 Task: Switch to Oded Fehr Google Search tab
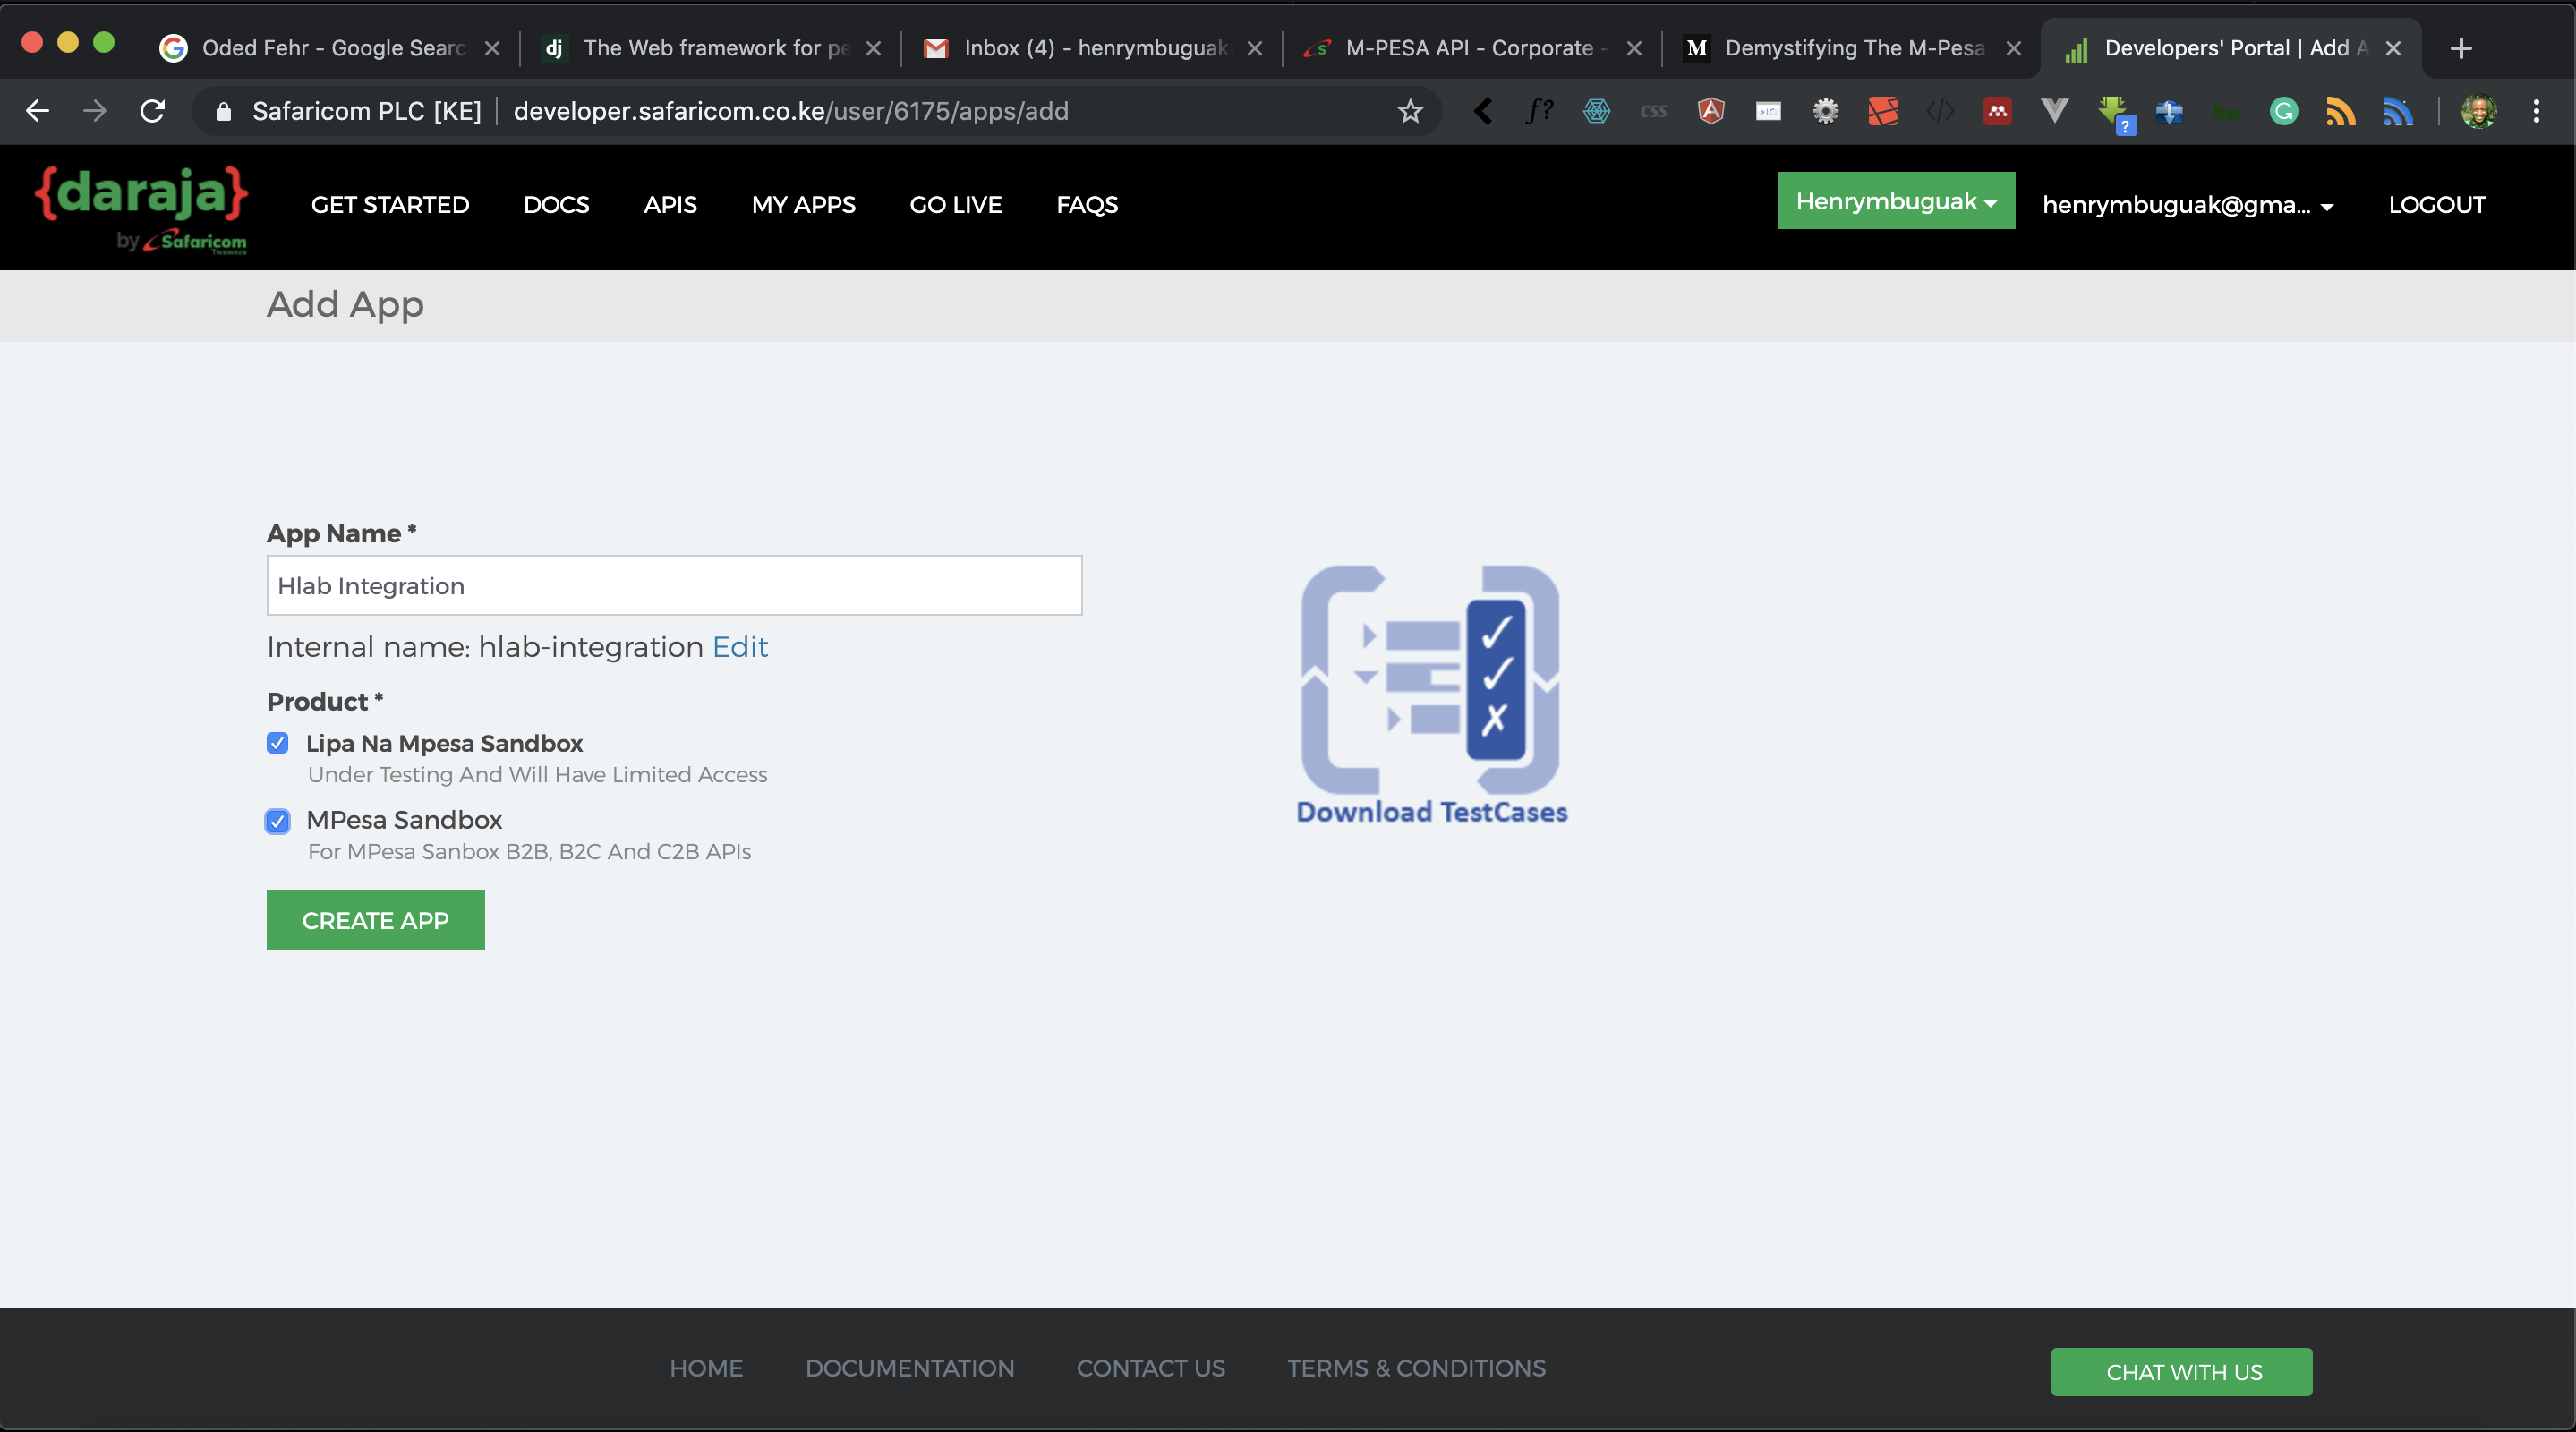[330, 48]
